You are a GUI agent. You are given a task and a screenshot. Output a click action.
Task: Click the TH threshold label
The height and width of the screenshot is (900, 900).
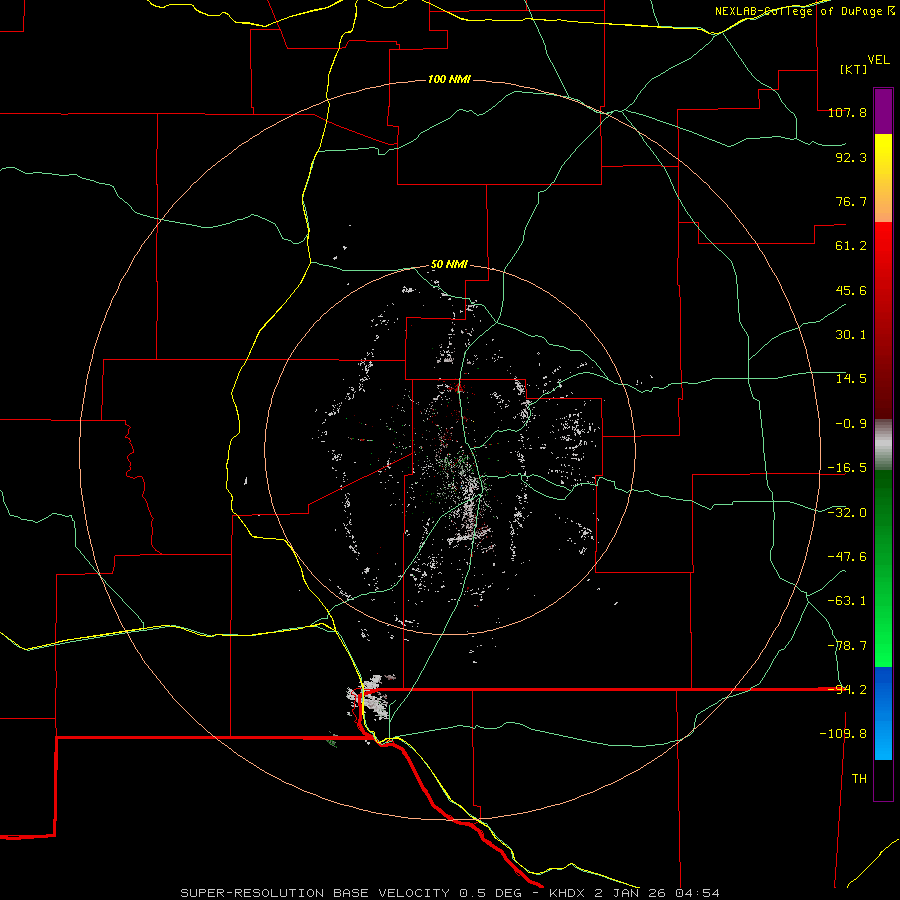click(x=859, y=779)
